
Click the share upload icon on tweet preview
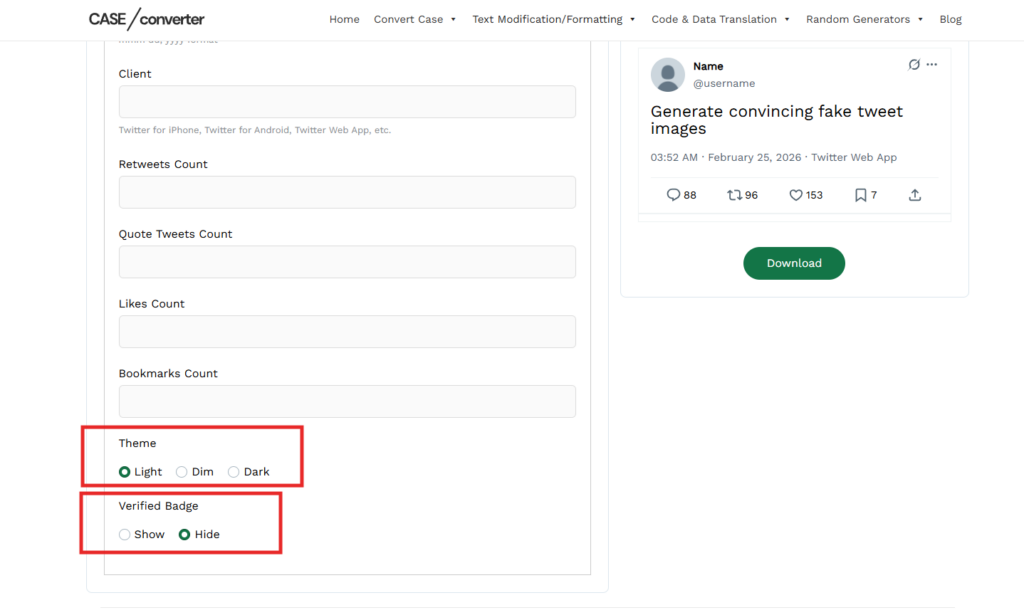[915, 195]
